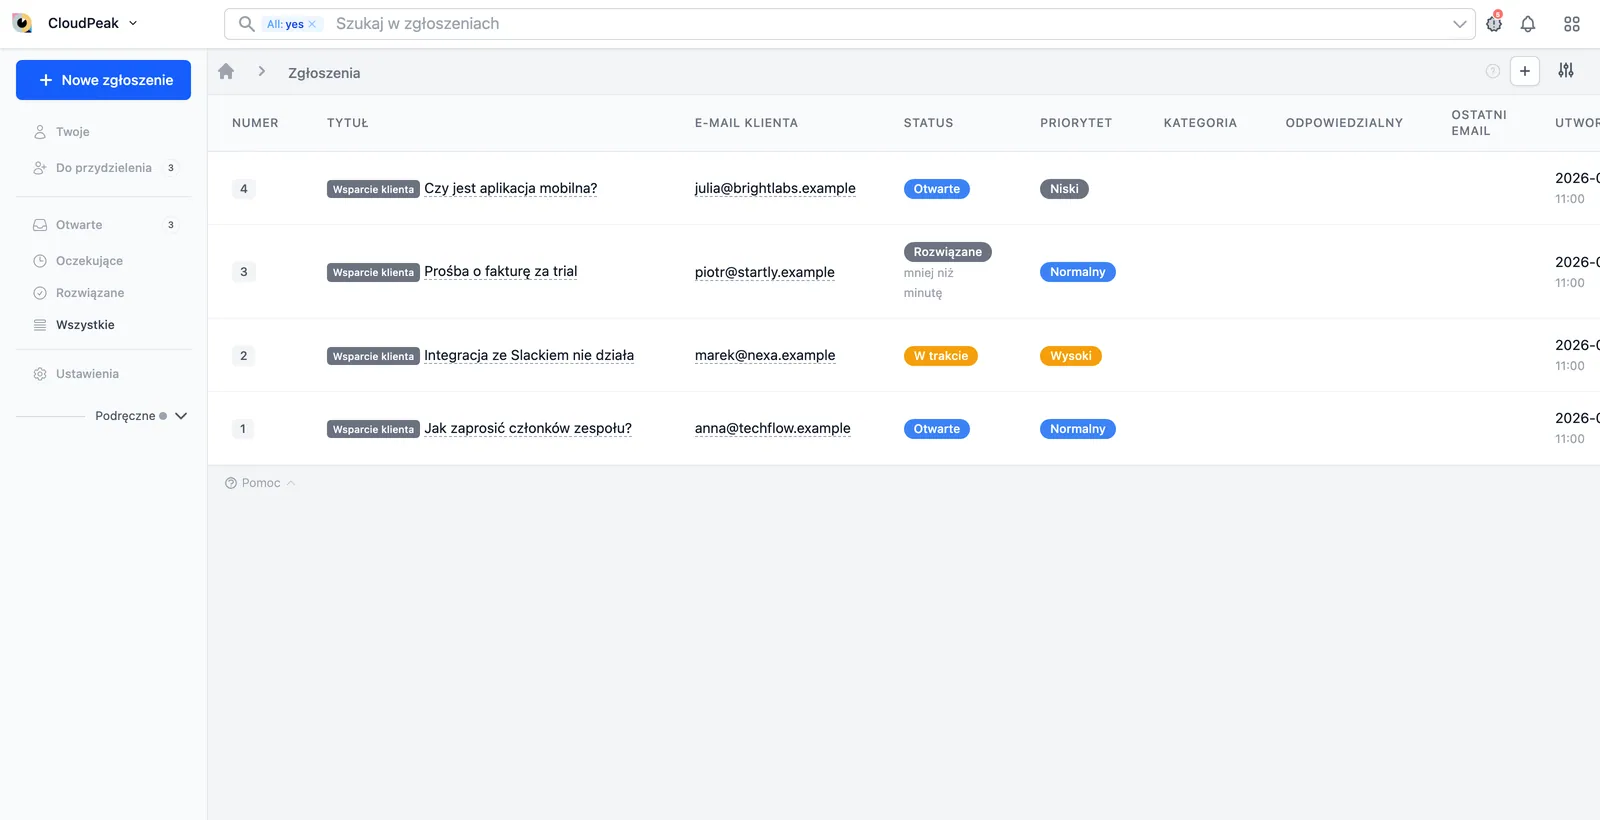Image resolution: width=1600 pixels, height=820 pixels.
Task: Remove the "All: yes" search filter
Action: click(312, 24)
